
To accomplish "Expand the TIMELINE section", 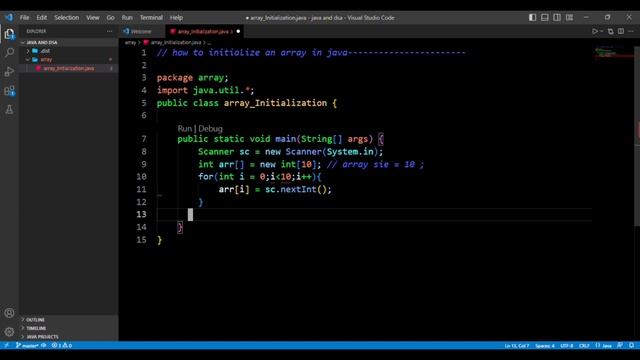I will pyautogui.click(x=69, y=328).
